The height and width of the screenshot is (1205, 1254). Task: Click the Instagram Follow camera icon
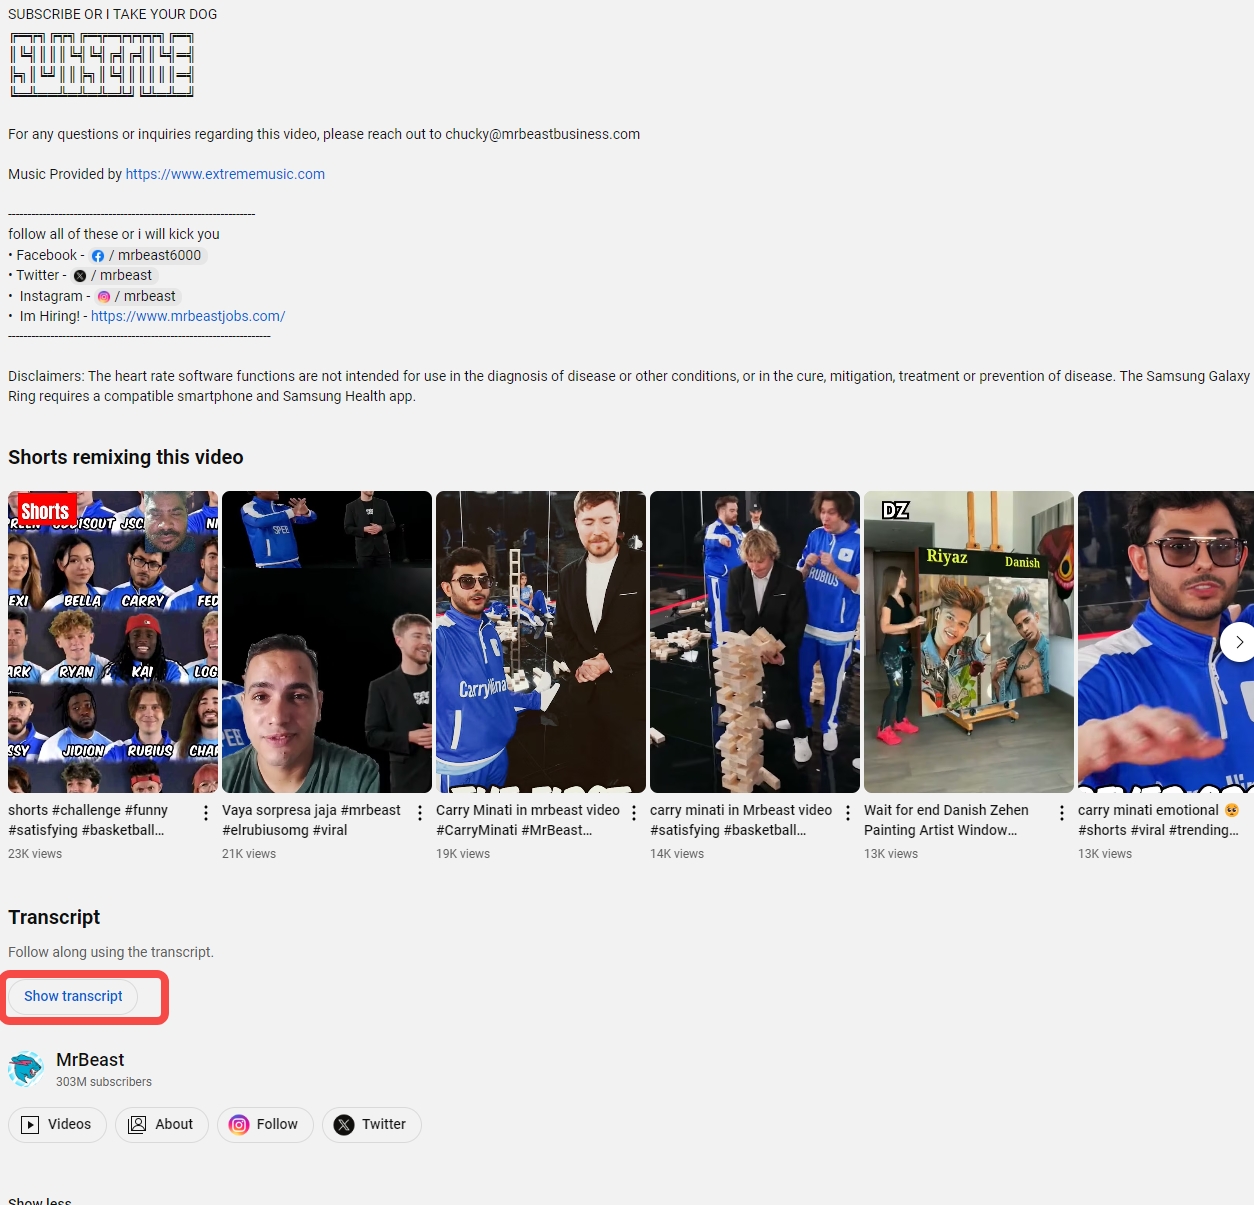[238, 1124]
